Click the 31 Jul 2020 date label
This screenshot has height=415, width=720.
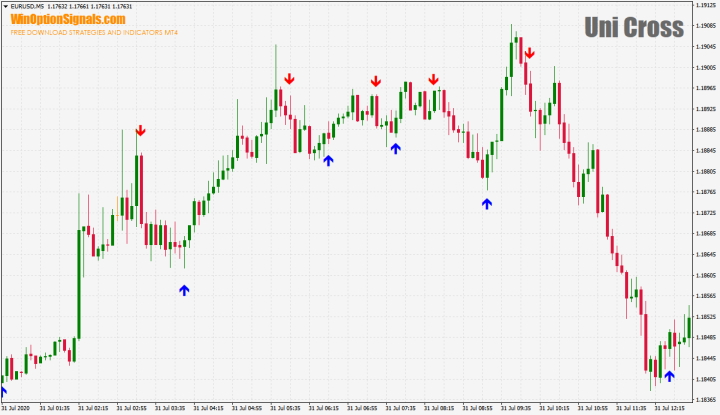pyautogui.click(x=18, y=409)
